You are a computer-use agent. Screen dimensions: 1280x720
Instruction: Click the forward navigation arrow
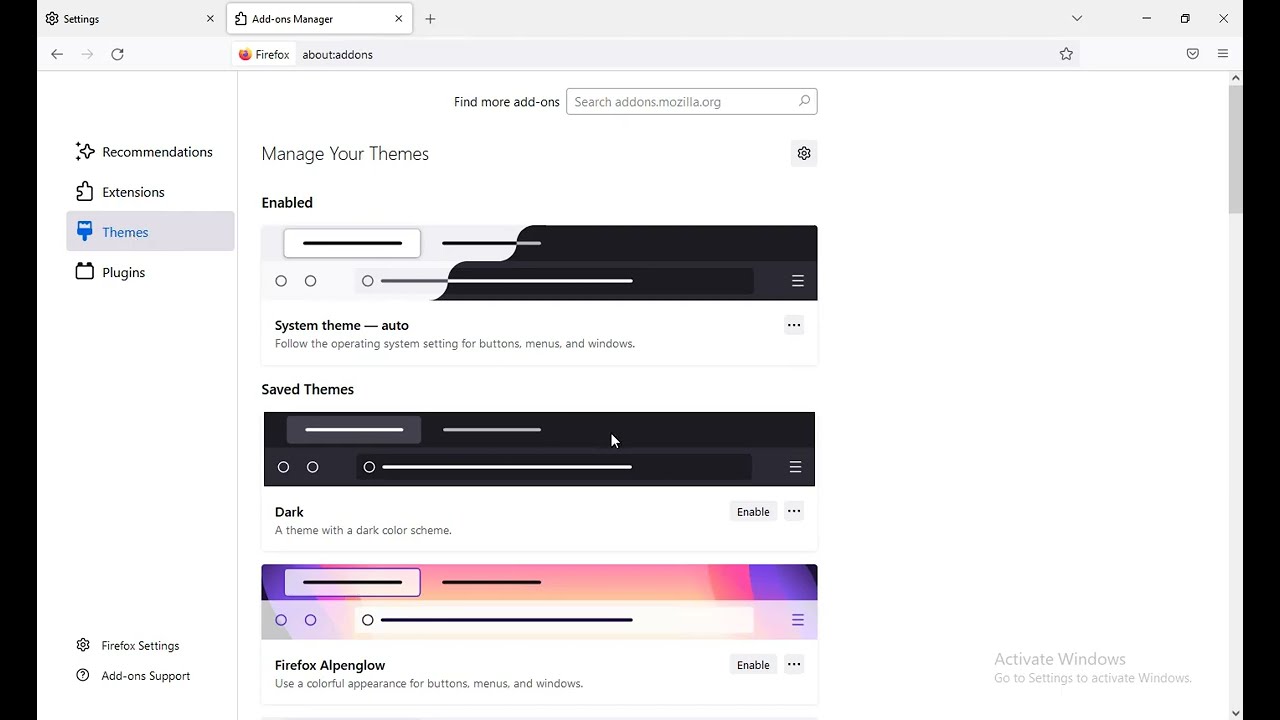point(88,55)
